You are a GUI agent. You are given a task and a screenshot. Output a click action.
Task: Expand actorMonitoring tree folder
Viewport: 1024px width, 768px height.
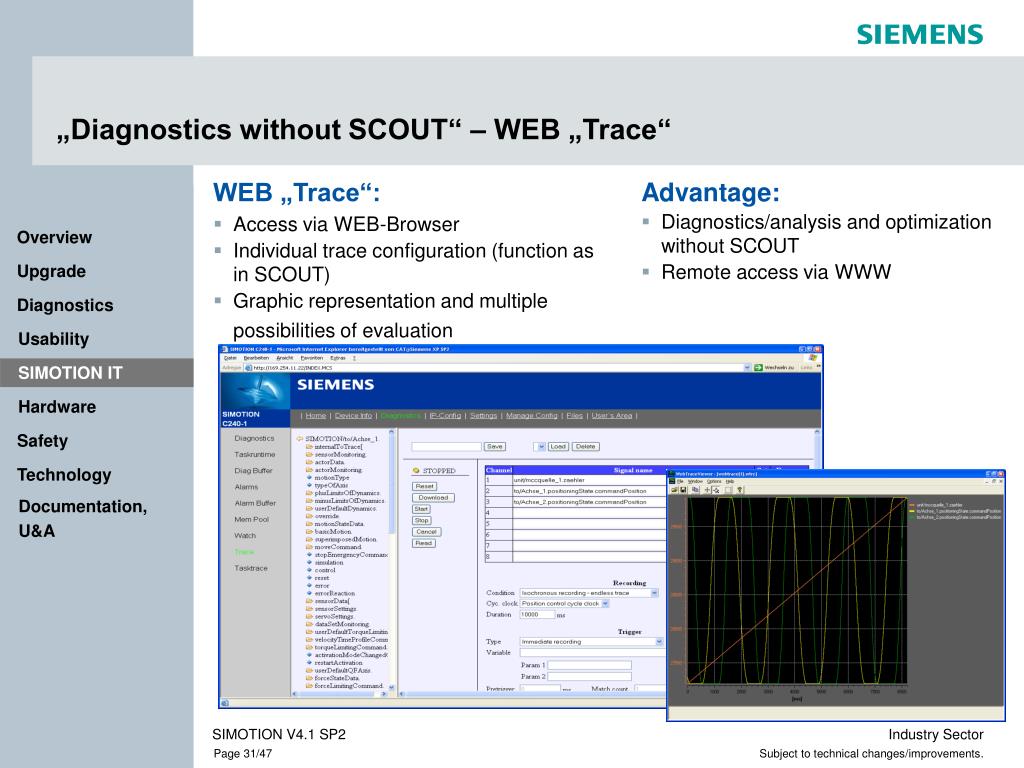[x=310, y=470]
